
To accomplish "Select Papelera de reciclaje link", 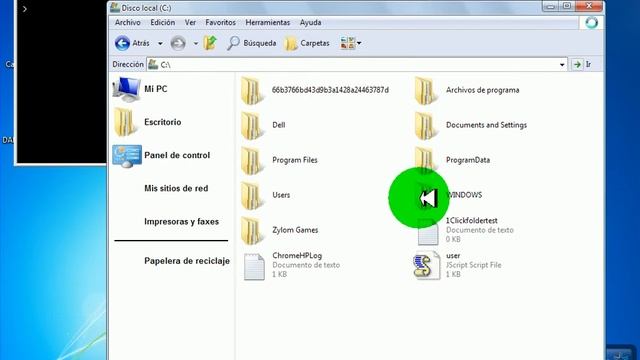I will point(187,260).
